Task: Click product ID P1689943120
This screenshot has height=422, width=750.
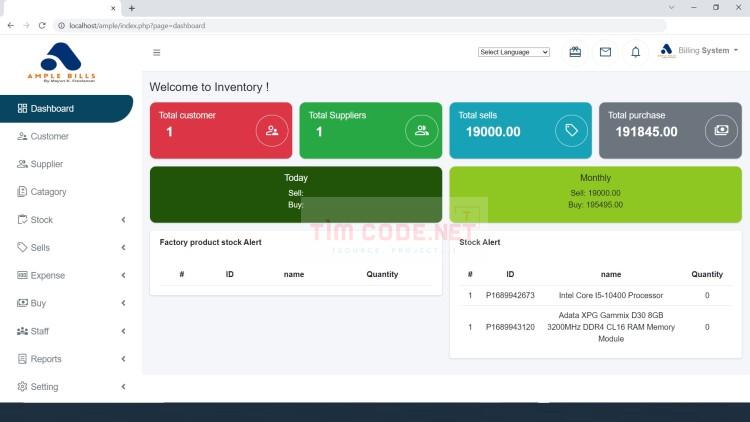Action: point(510,327)
